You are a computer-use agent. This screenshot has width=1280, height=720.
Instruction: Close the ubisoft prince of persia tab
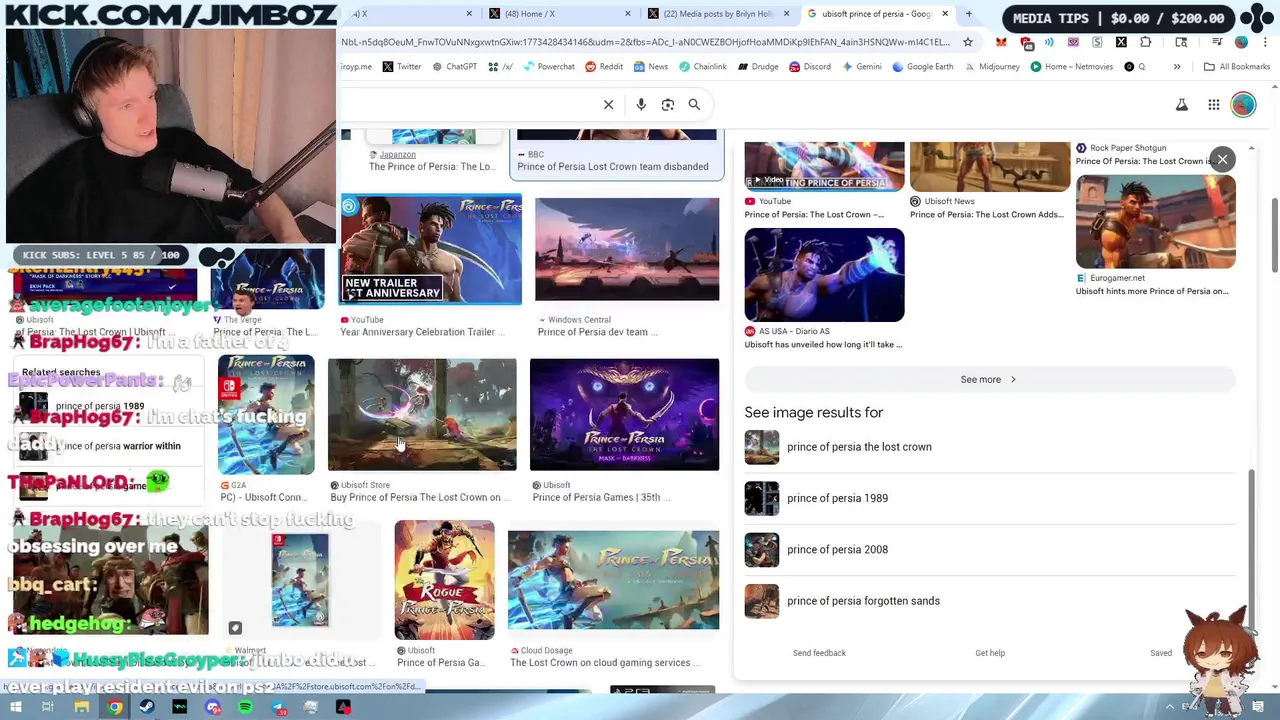pyautogui.click(x=945, y=14)
